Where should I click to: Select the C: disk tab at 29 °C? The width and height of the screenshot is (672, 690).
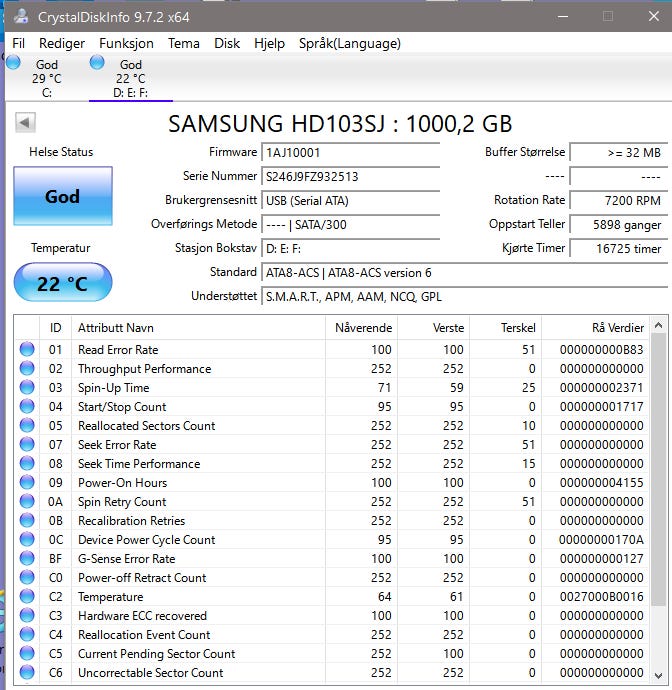(x=46, y=78)
